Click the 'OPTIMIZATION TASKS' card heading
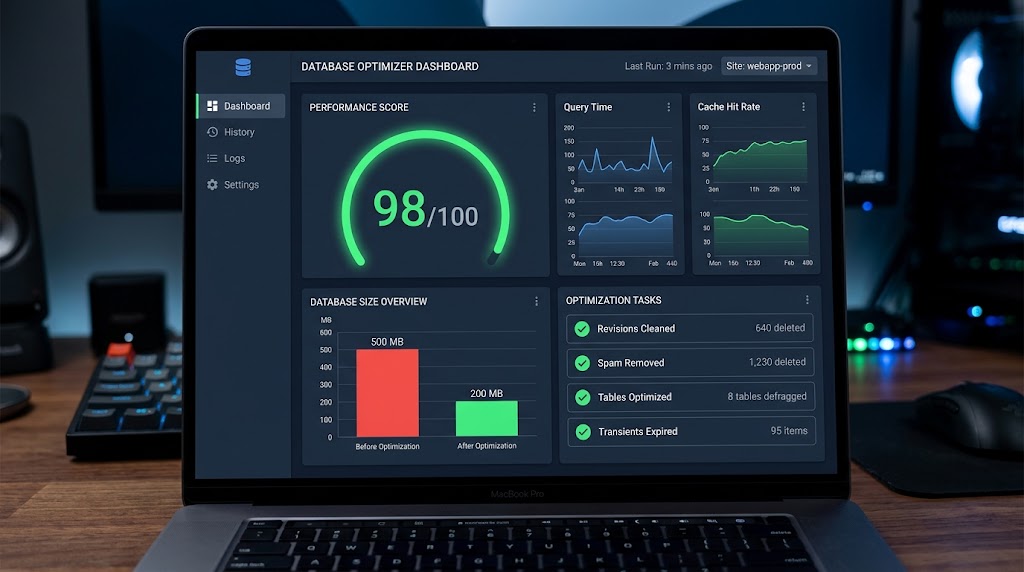The height and width of the screenshot is (572, 1024). [x=613, y=300]
